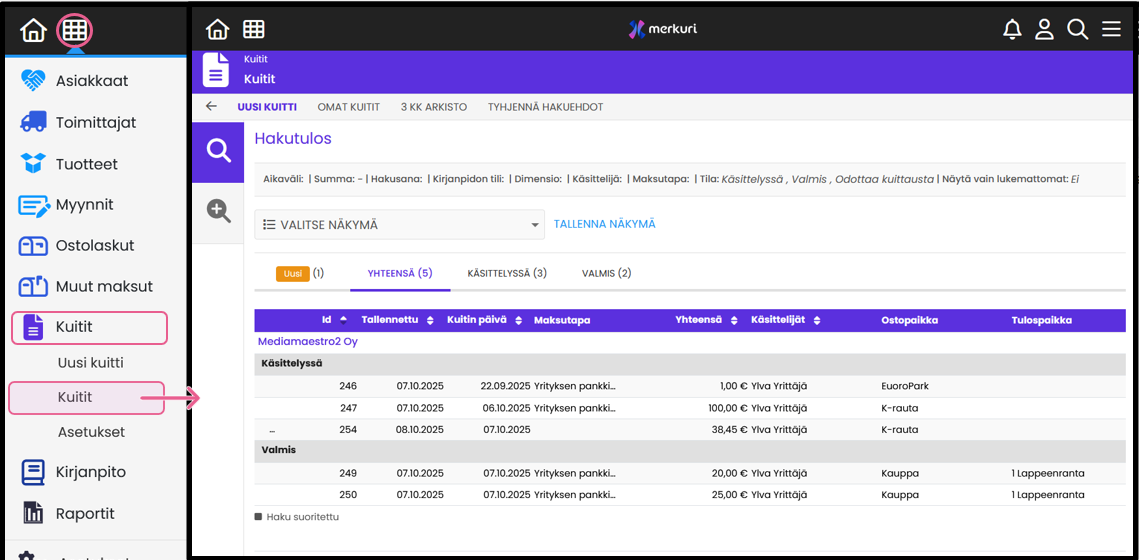Collapse the Kuitit sidebar section
The height and width of the screenshot is (560, 1139).
pyautogui.click(x=89, y=327)
